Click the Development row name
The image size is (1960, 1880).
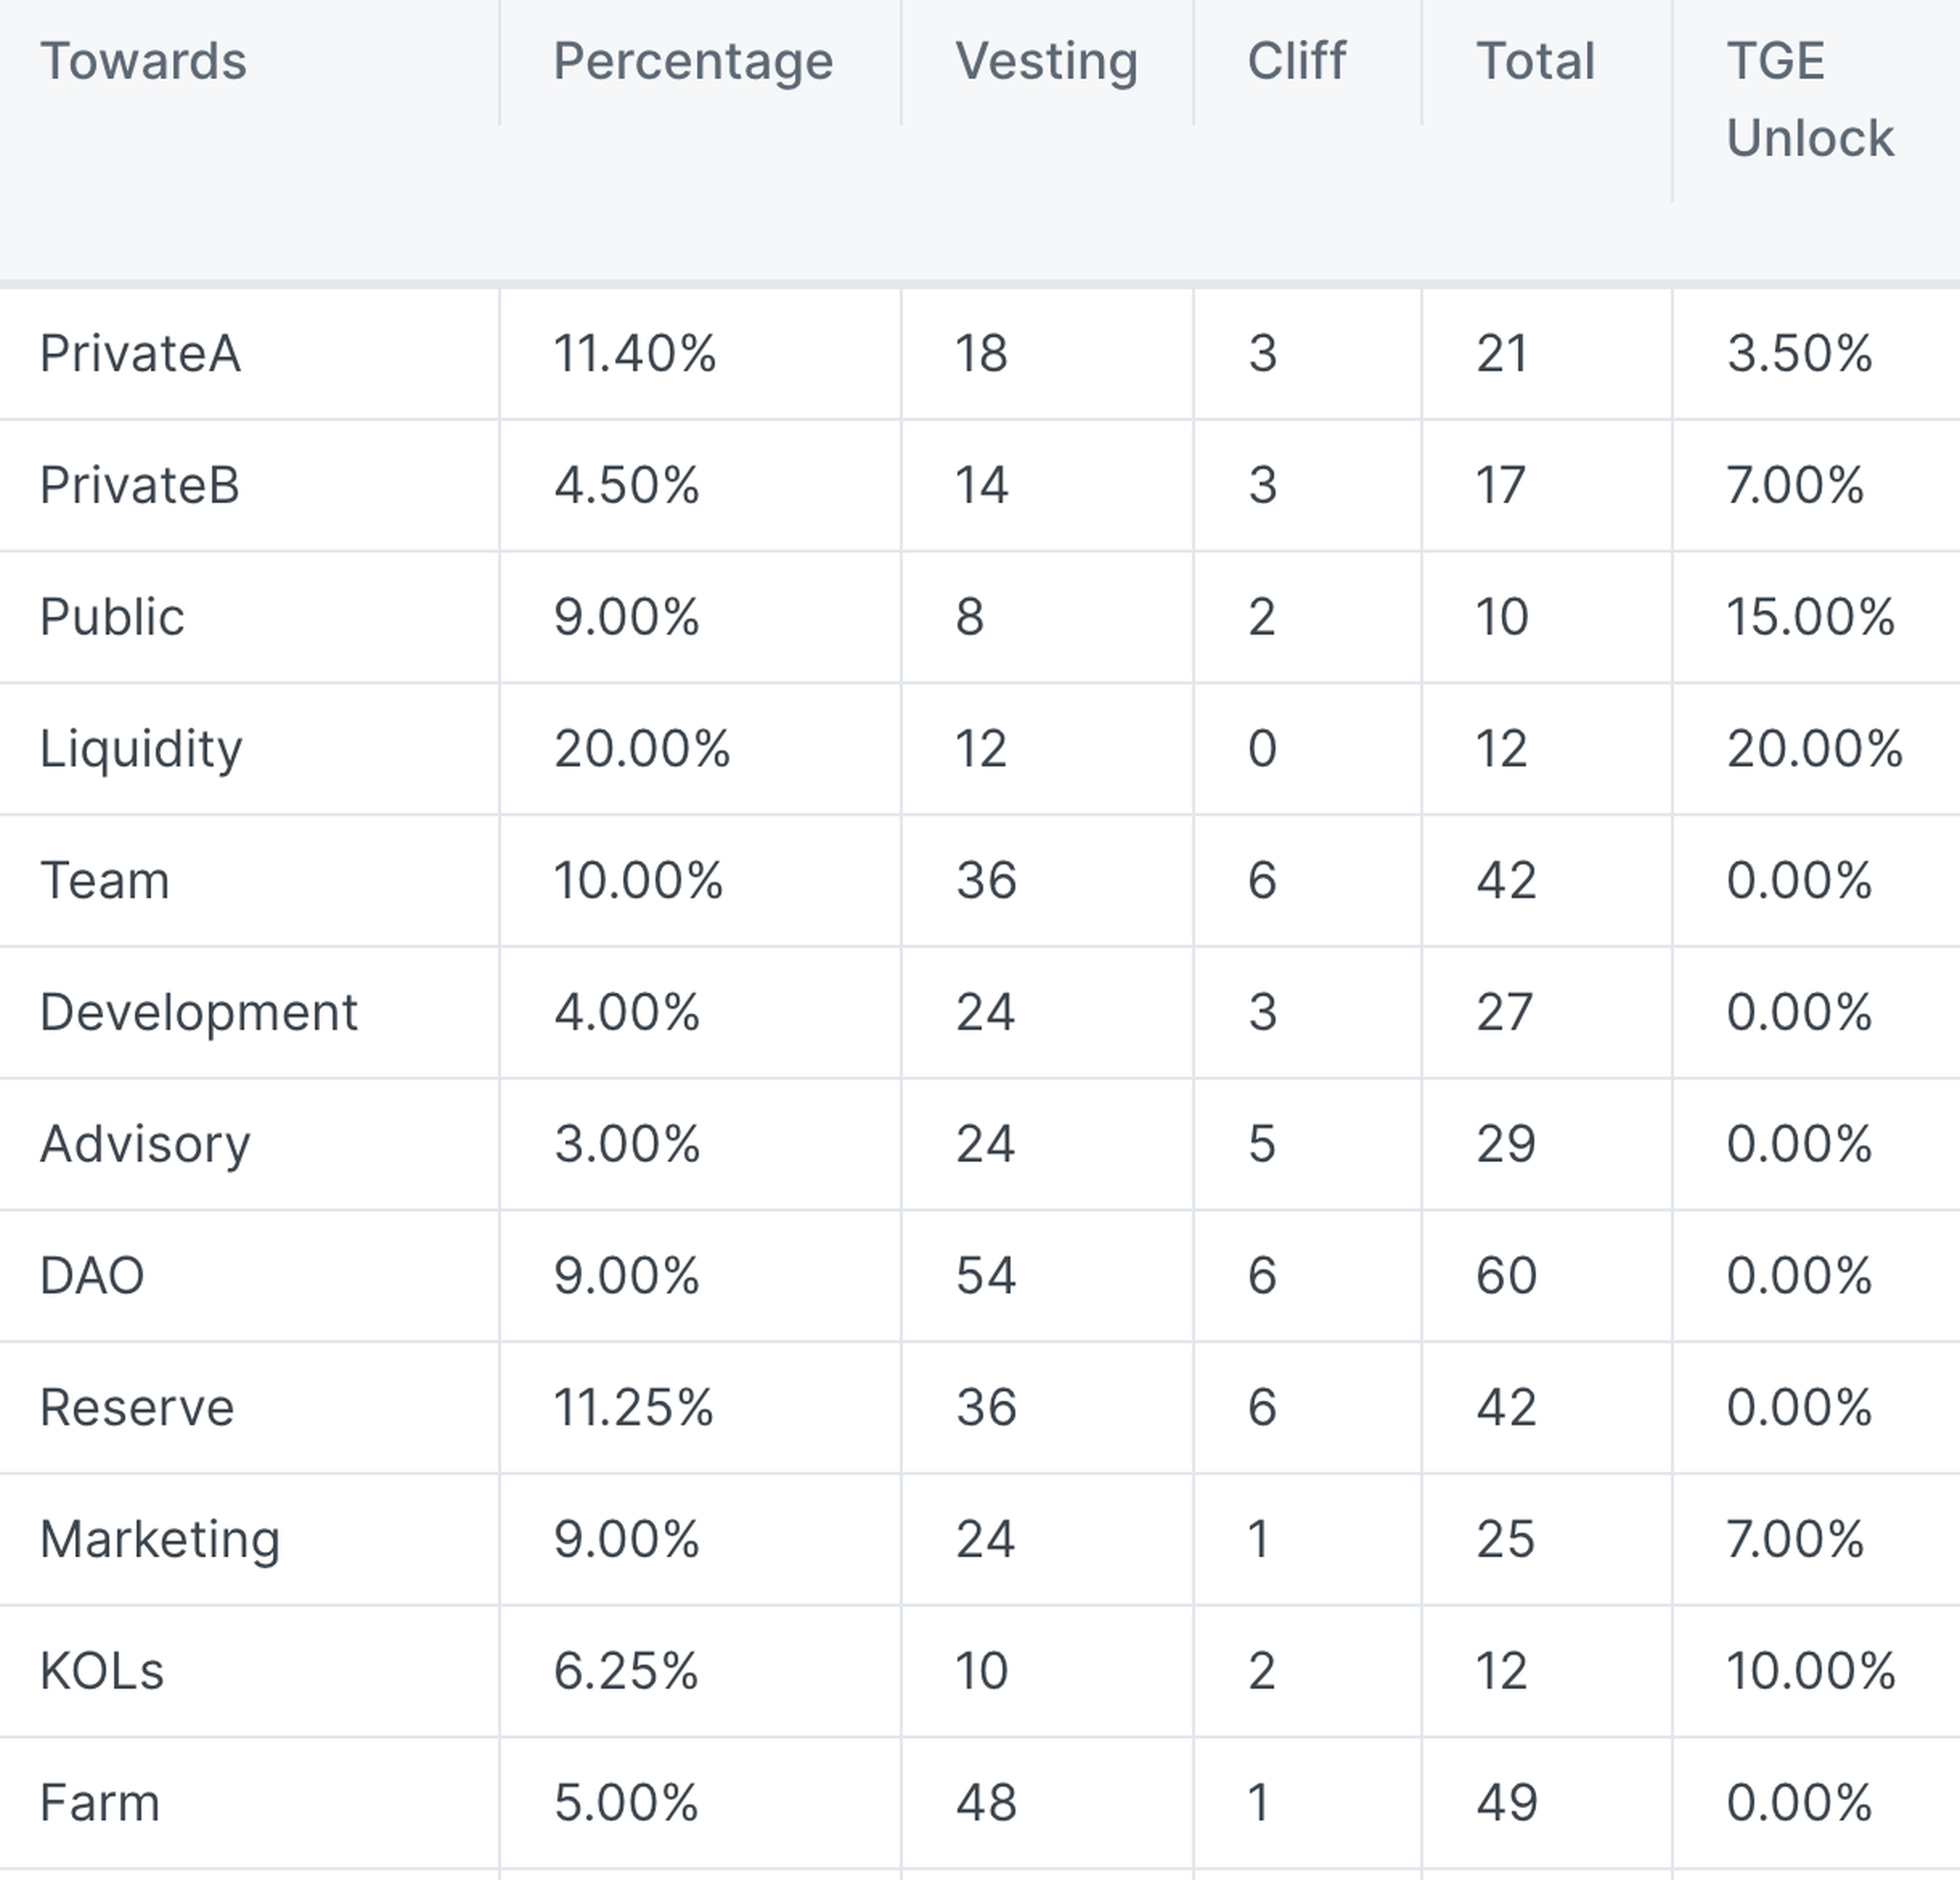tap(198, 1012)
